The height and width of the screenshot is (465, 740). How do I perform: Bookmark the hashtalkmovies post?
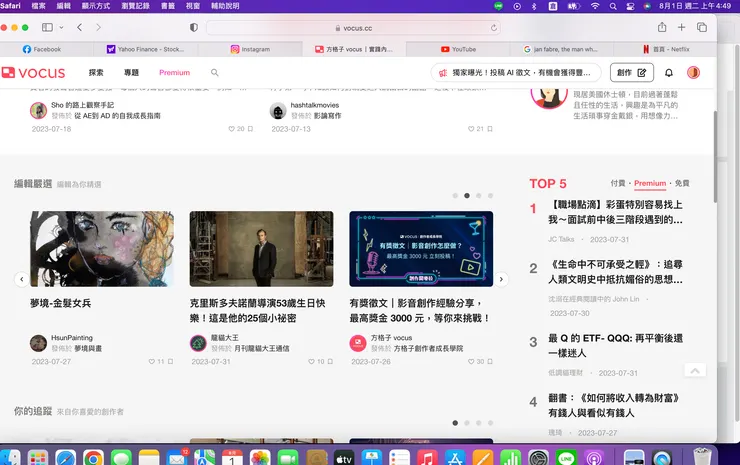490,129
